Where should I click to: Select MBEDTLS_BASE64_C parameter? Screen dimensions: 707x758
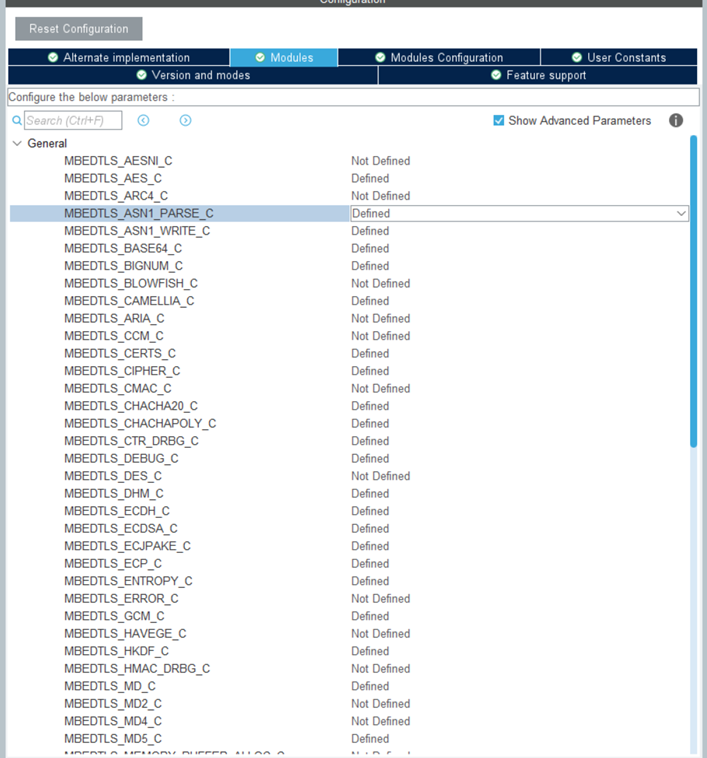coord(123,248)
